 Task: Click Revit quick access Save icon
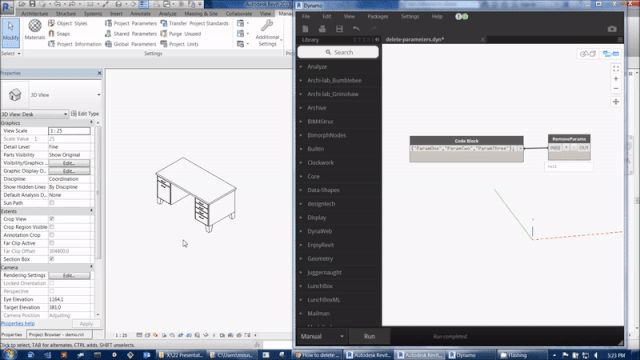32,4
